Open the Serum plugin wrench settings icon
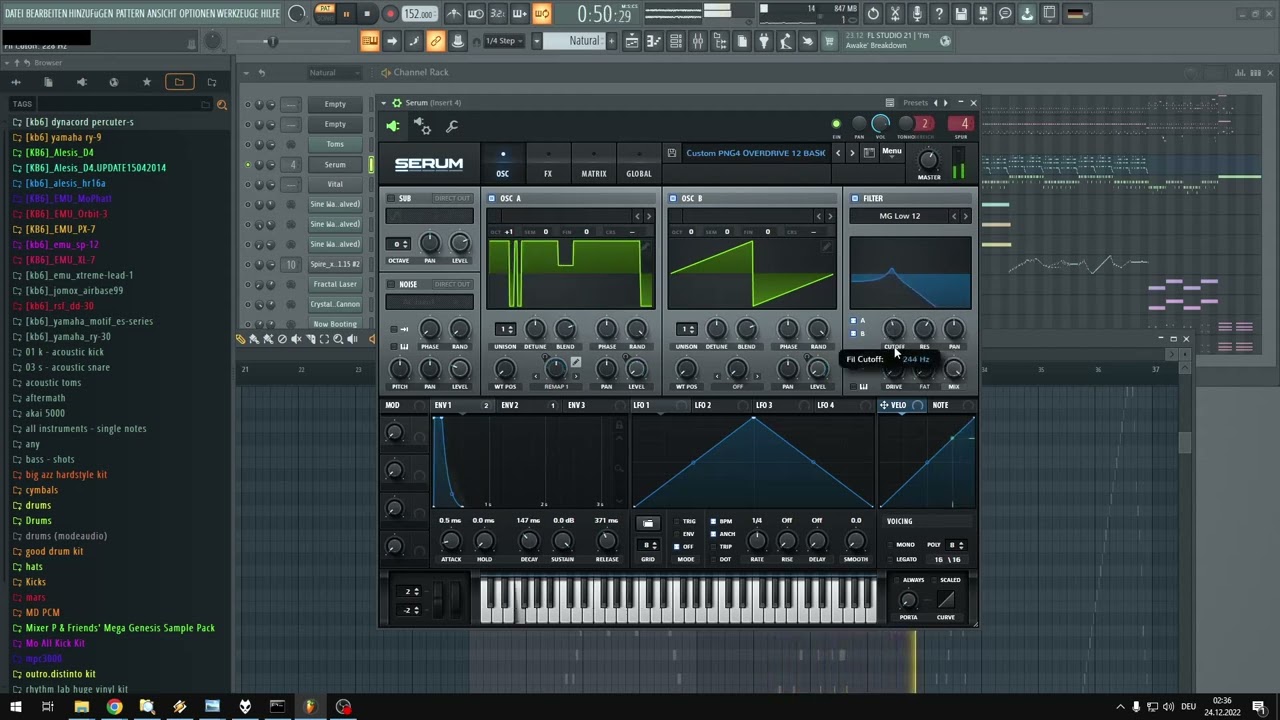Screen dimensions: 1280x720 click(452, 126)
